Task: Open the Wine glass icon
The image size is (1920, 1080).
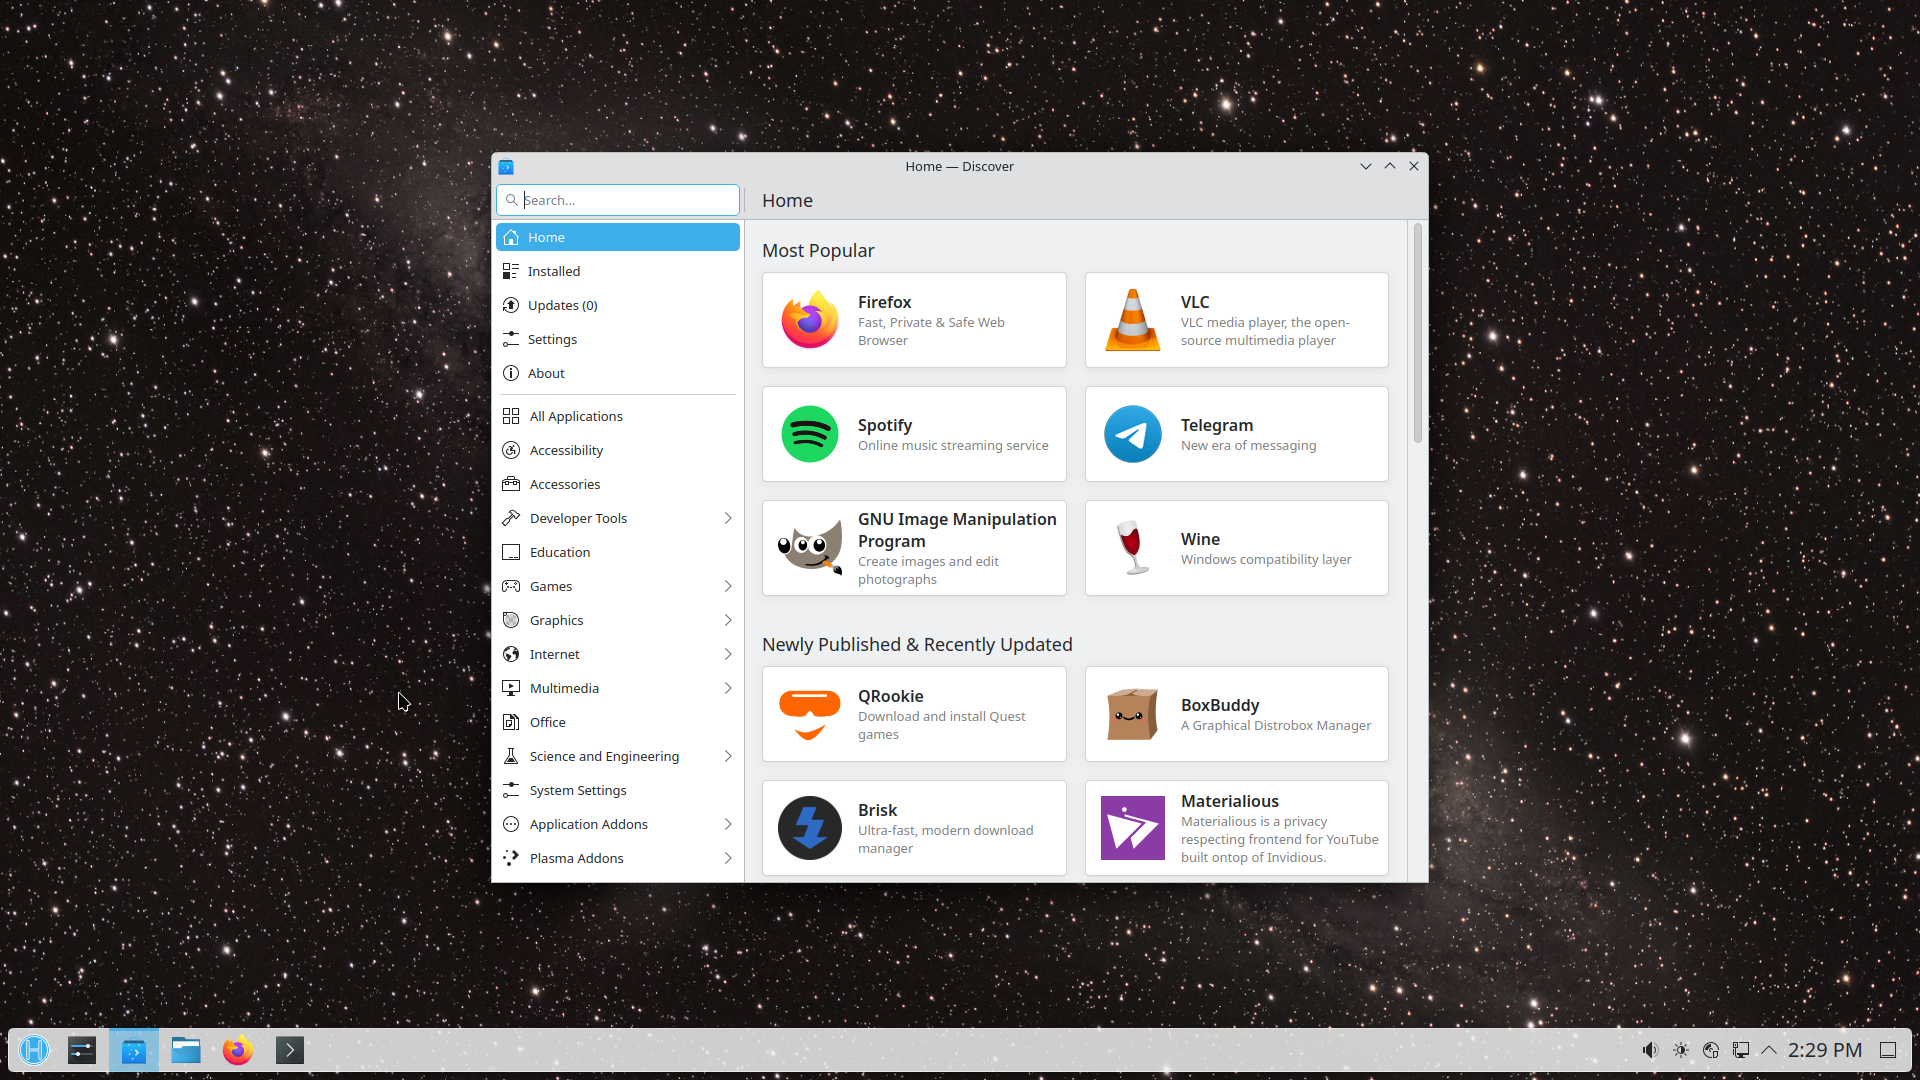Action: (1133, 548)
